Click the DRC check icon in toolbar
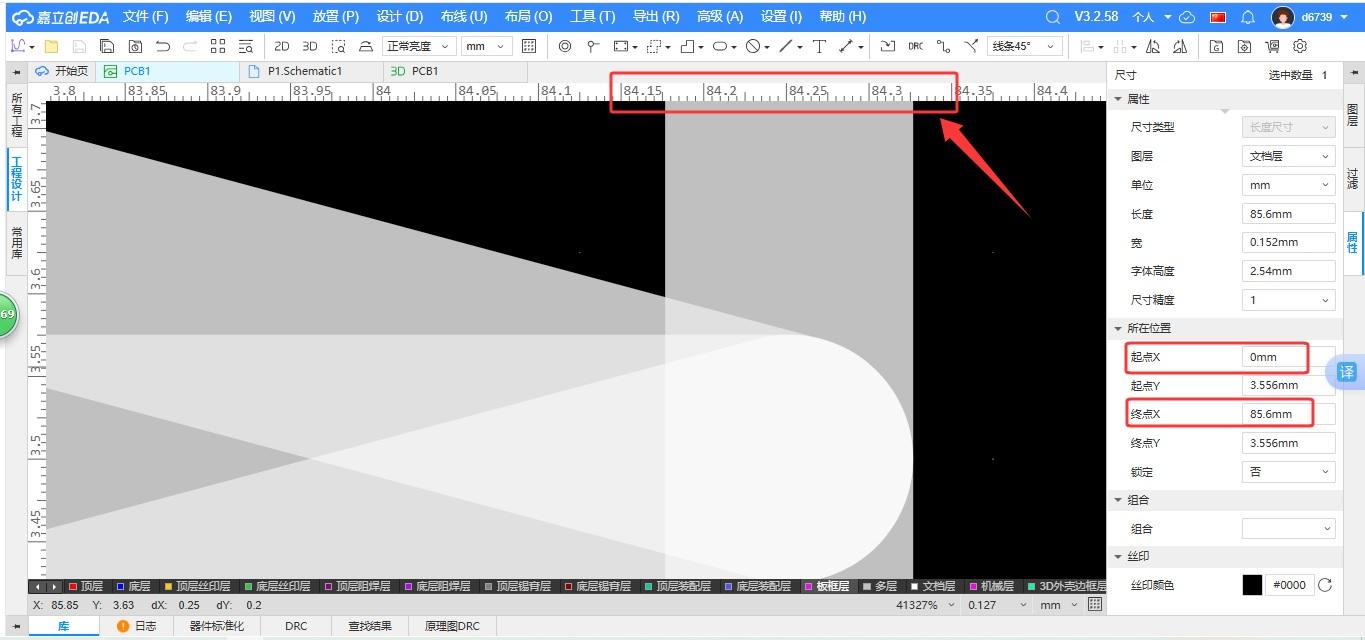Viewport: 1365px width, 640px height. (915, 46)
